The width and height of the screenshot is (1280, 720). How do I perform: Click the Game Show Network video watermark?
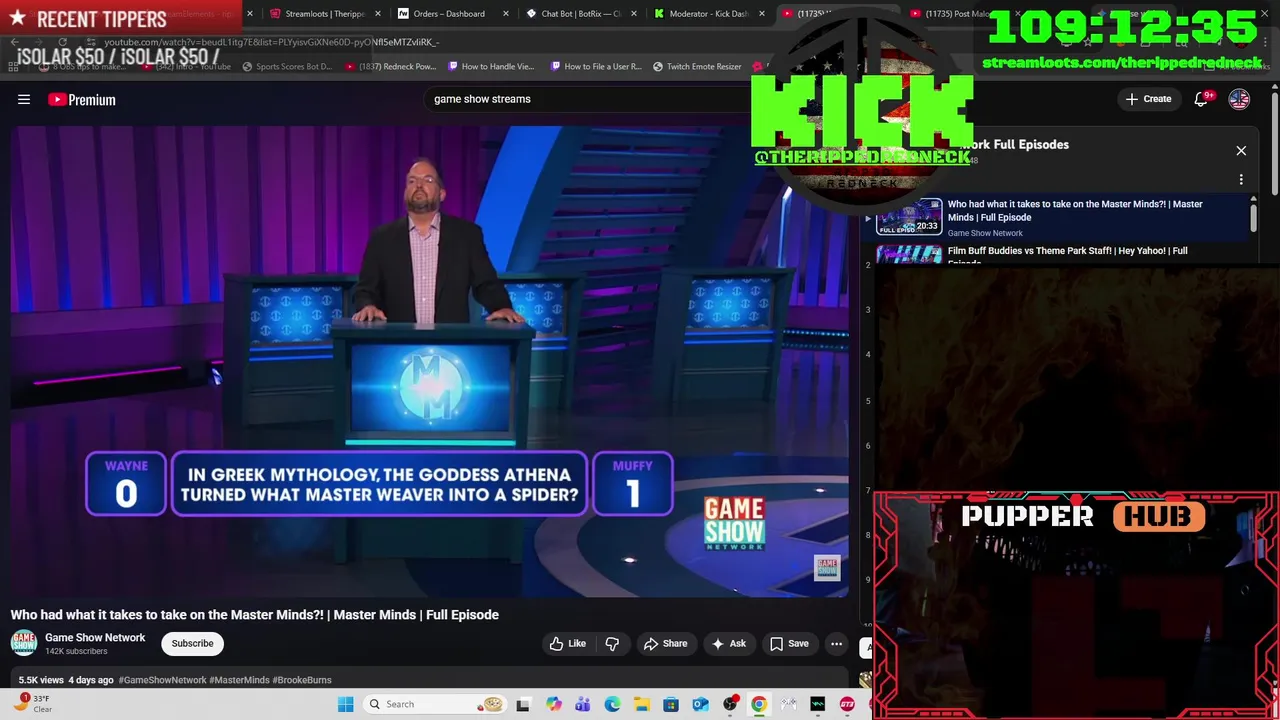826,567
